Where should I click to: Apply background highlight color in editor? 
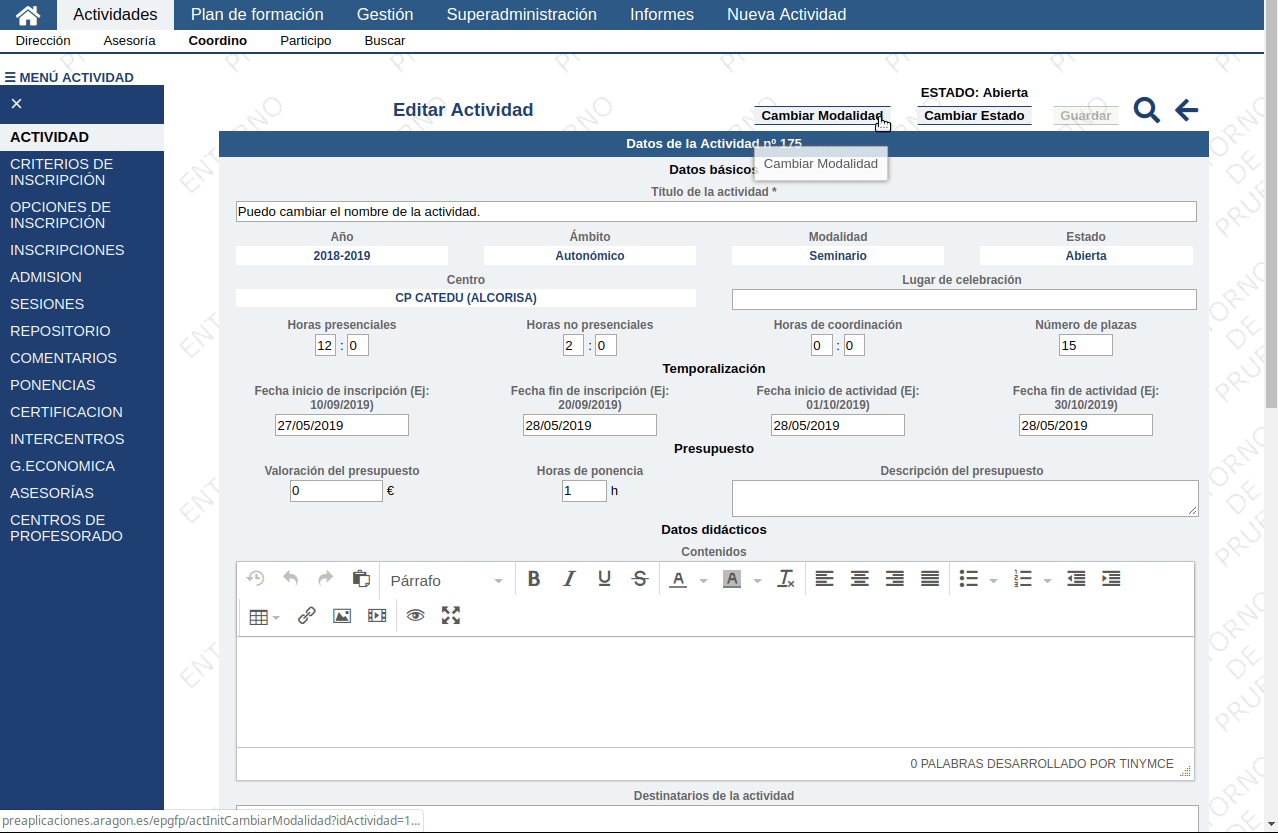732,579
